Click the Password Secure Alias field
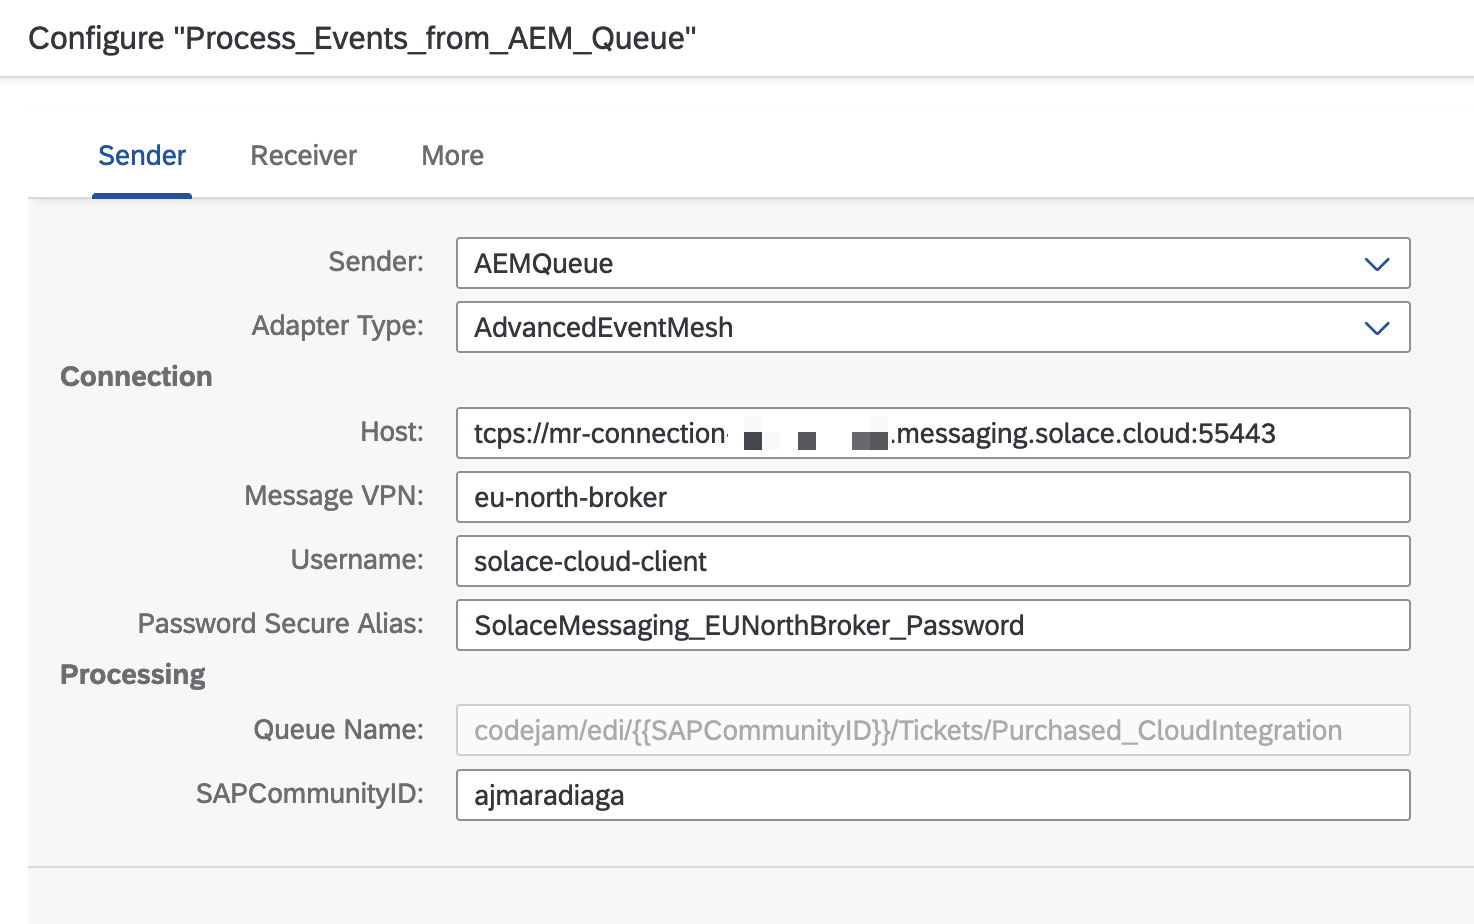1474x924 pixels. (933, 625)
